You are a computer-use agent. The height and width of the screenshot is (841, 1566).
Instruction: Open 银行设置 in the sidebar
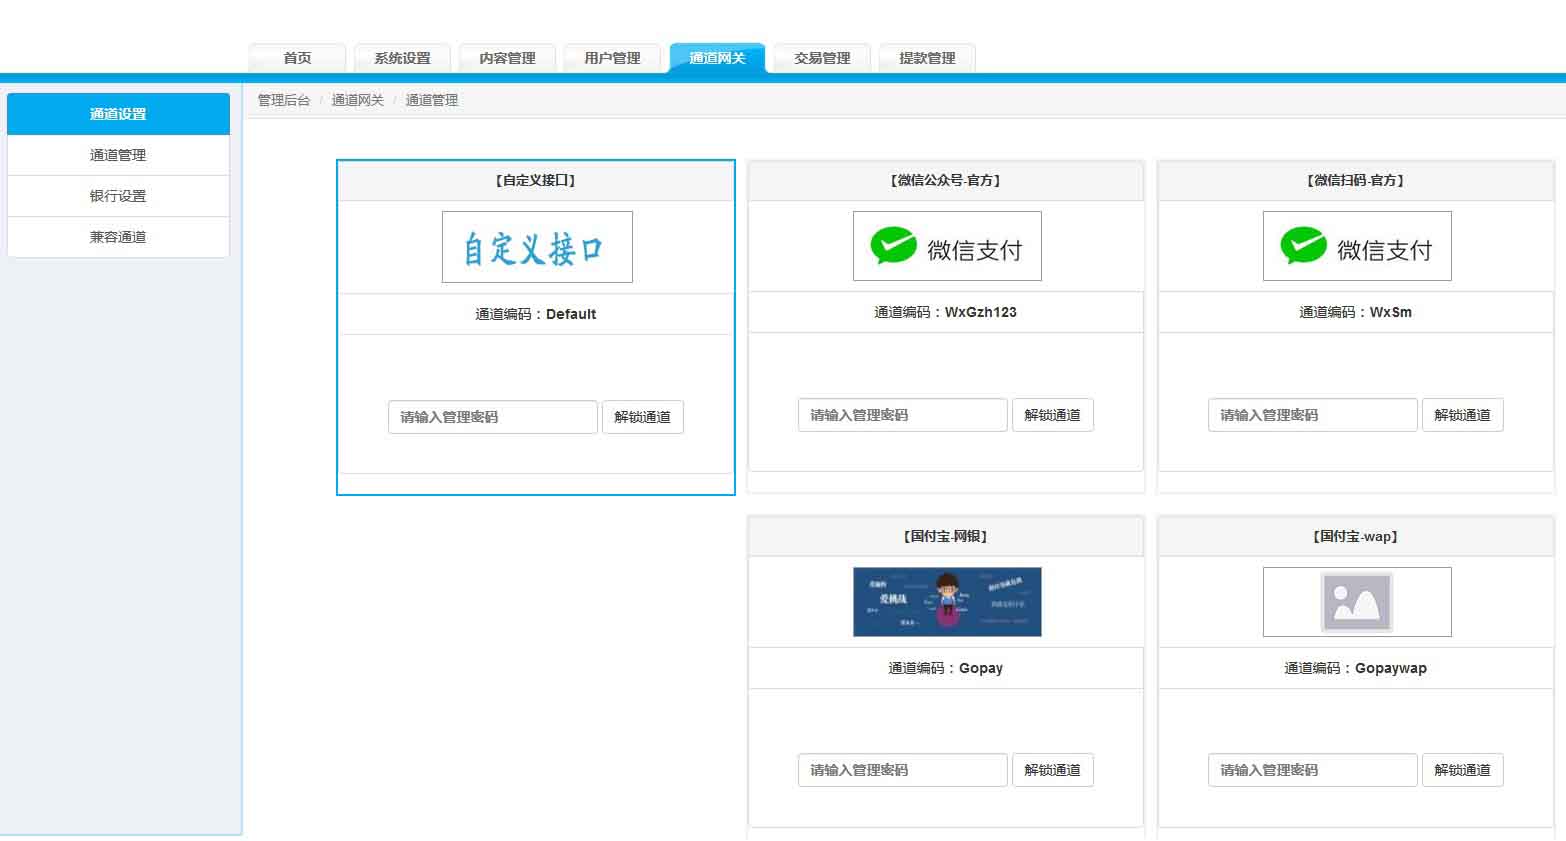pyautogui.click(x=118, y=196)
